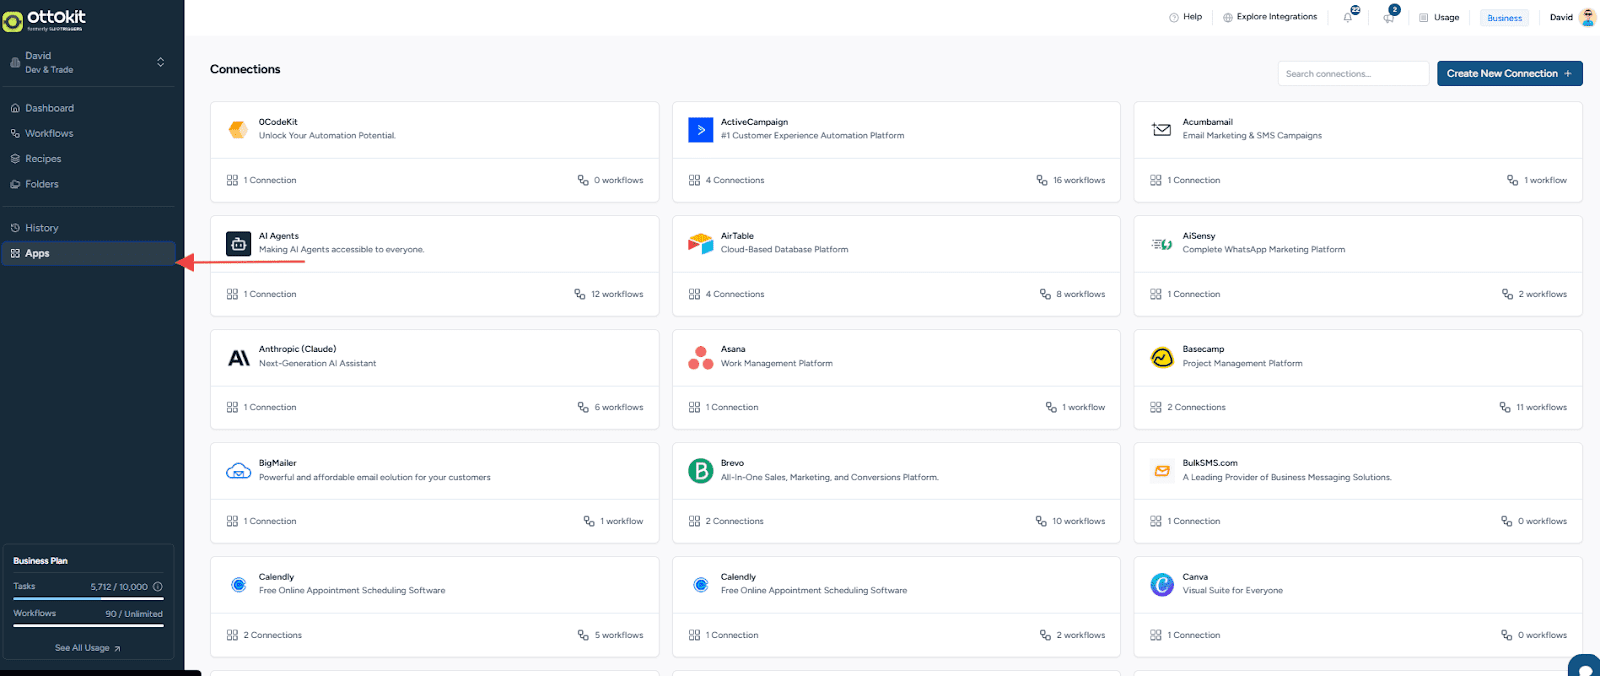Click the AirTable card title

click(x=737, y=236)
